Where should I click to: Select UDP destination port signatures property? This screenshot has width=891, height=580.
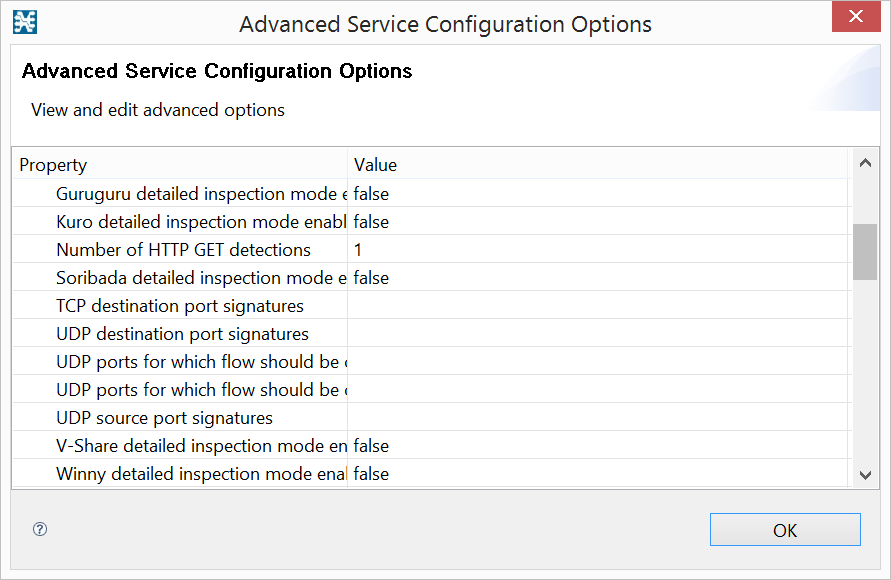point(182,334)
